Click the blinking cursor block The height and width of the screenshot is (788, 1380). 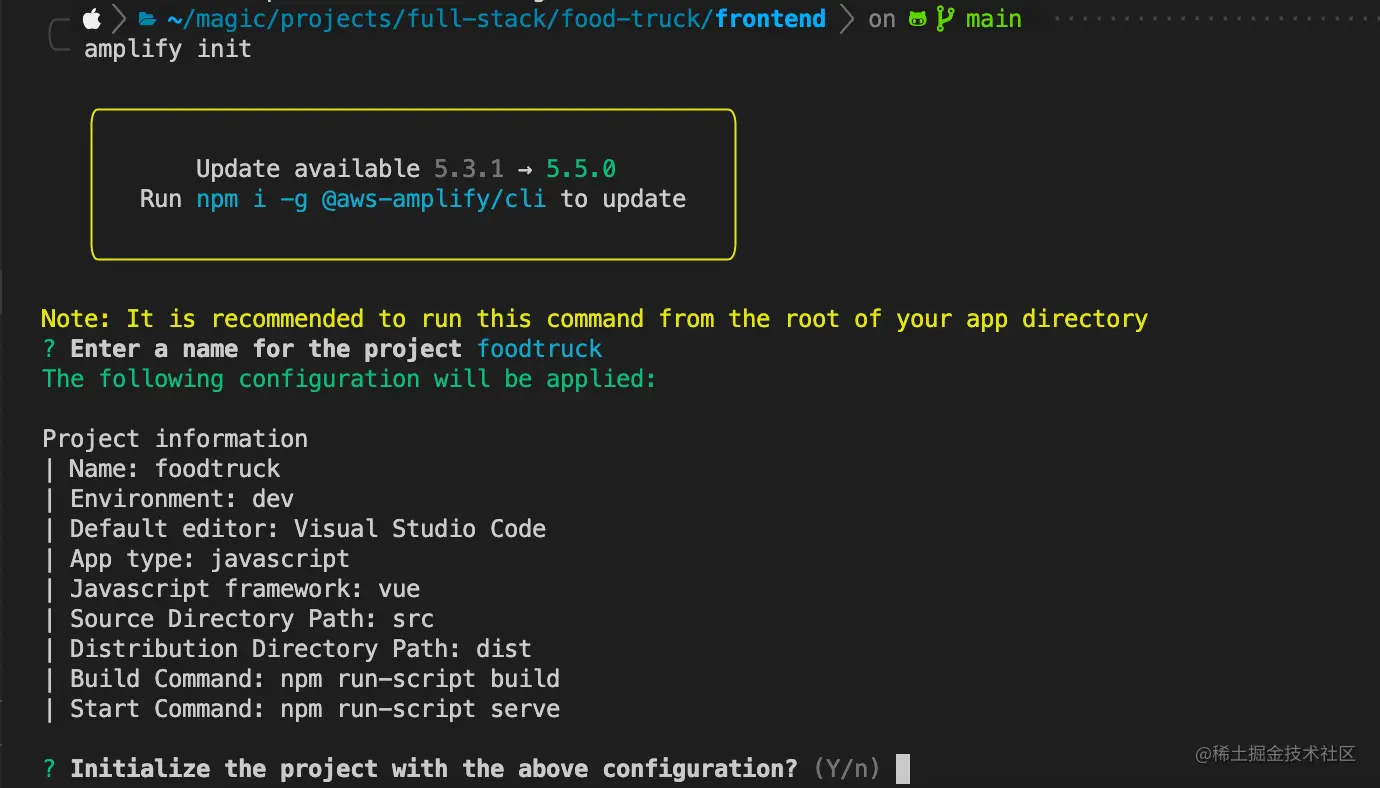click(901, 768)
